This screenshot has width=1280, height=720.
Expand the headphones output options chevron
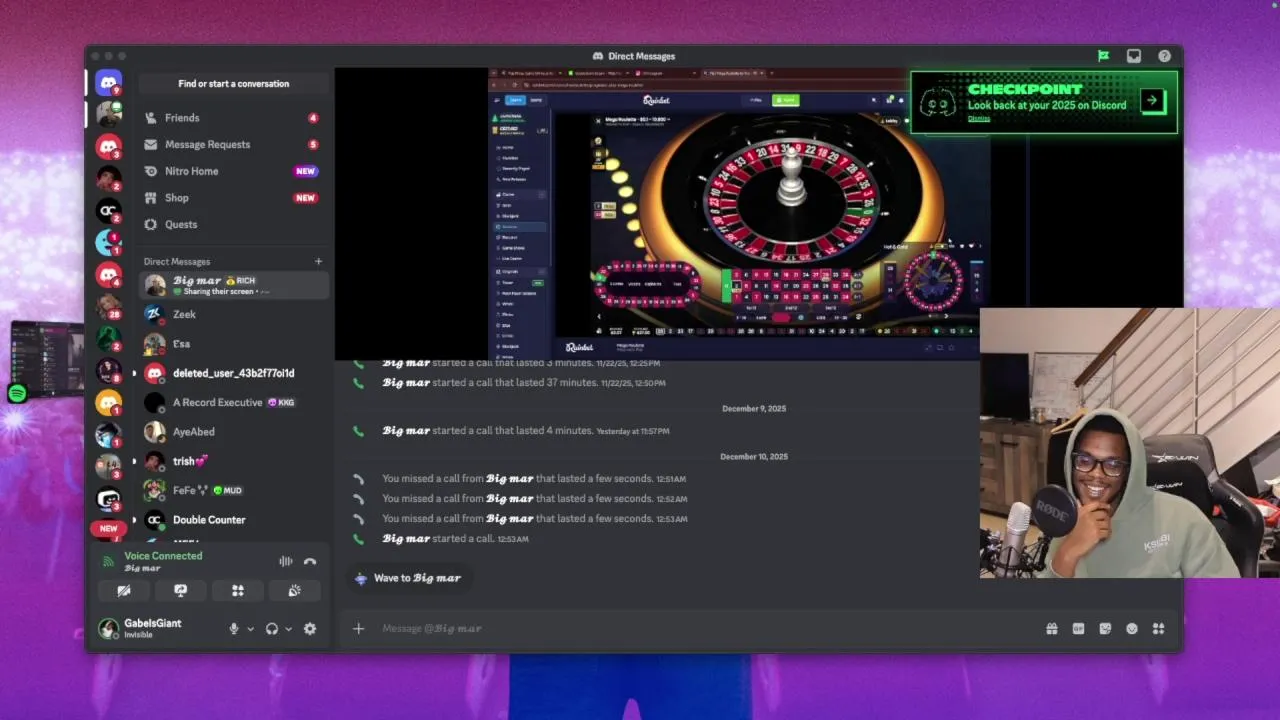click(288, 629)
